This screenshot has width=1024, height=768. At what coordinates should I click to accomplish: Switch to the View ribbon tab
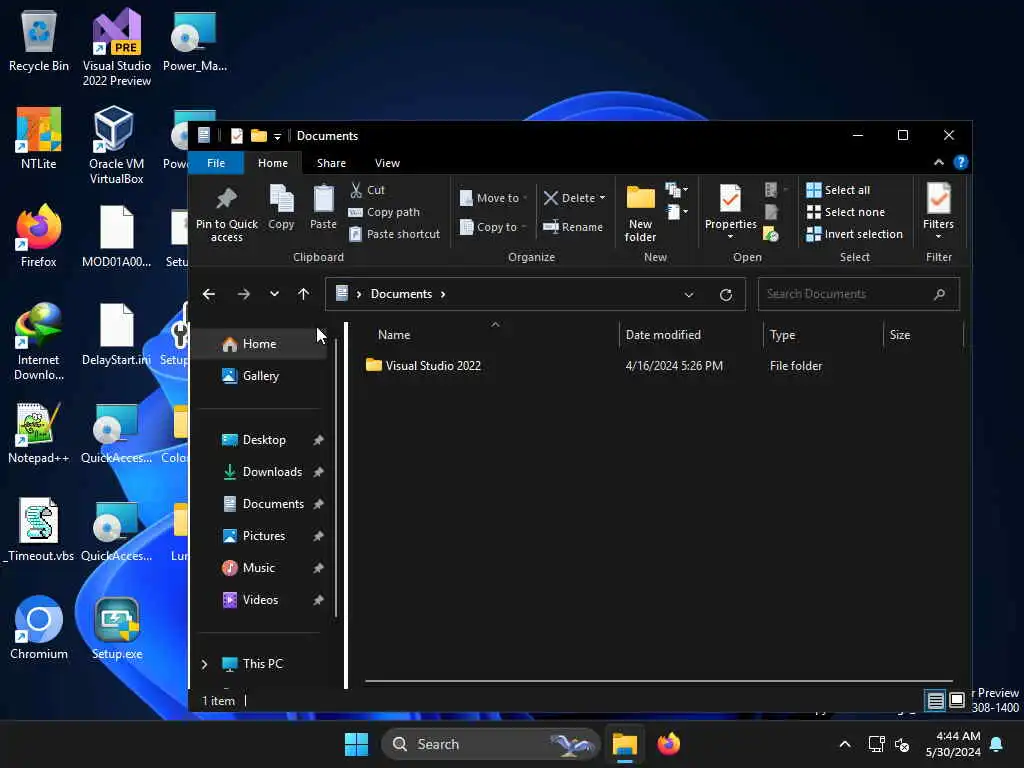[387, 163]
